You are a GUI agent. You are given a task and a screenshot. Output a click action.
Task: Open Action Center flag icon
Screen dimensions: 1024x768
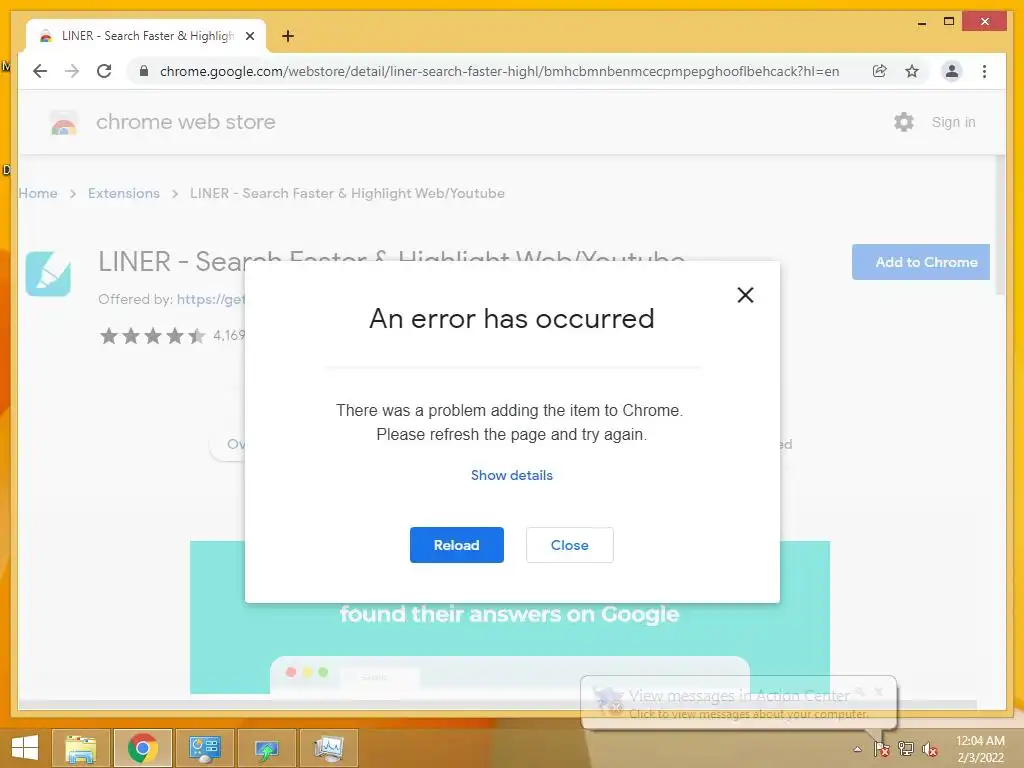click(882, 749)
